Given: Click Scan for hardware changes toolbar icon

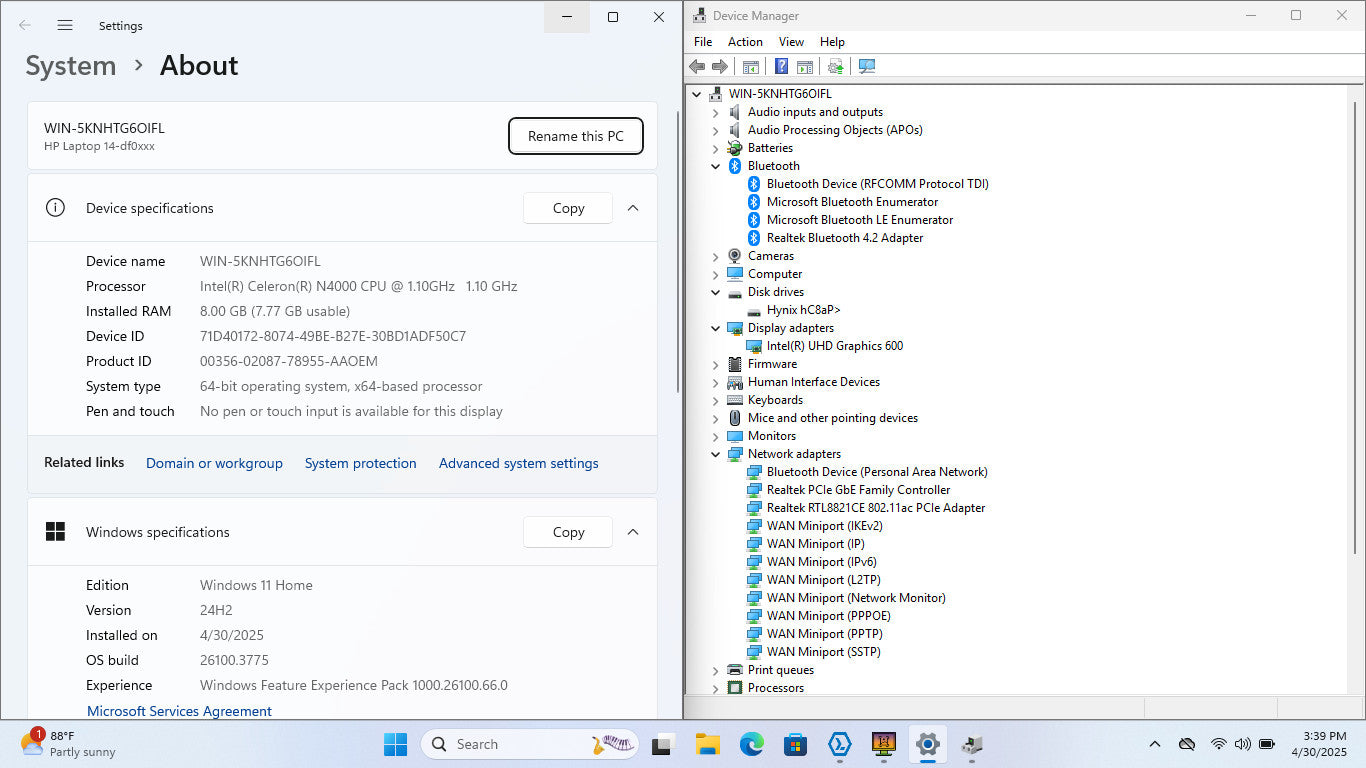Looking at the screenshot, I should (x=866, y=66).
